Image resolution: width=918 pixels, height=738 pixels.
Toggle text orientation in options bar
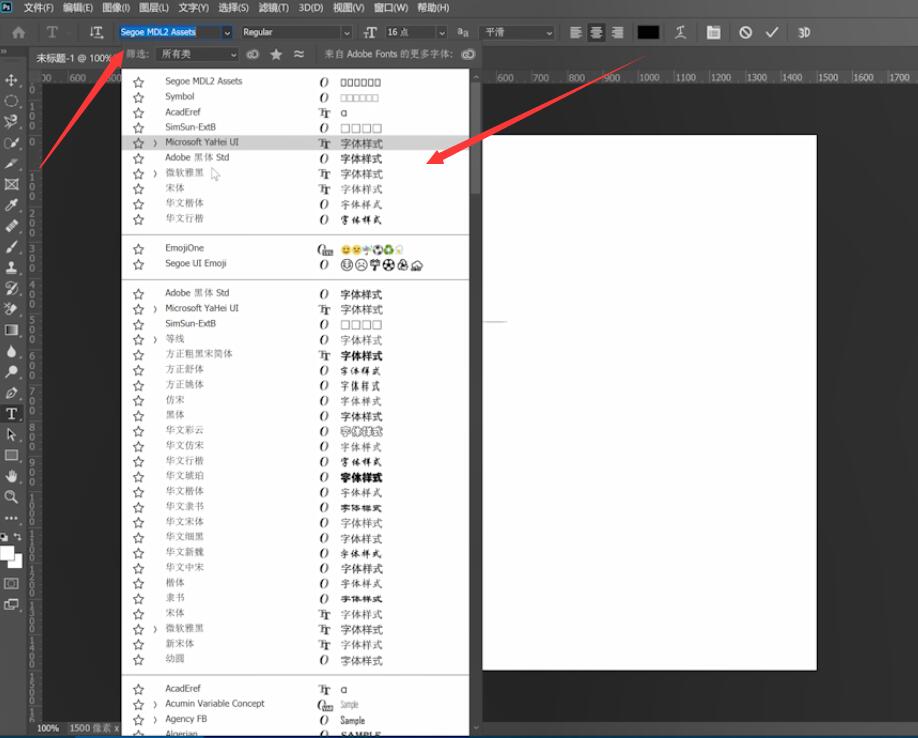pyautogui.click(x=96, y=32)
